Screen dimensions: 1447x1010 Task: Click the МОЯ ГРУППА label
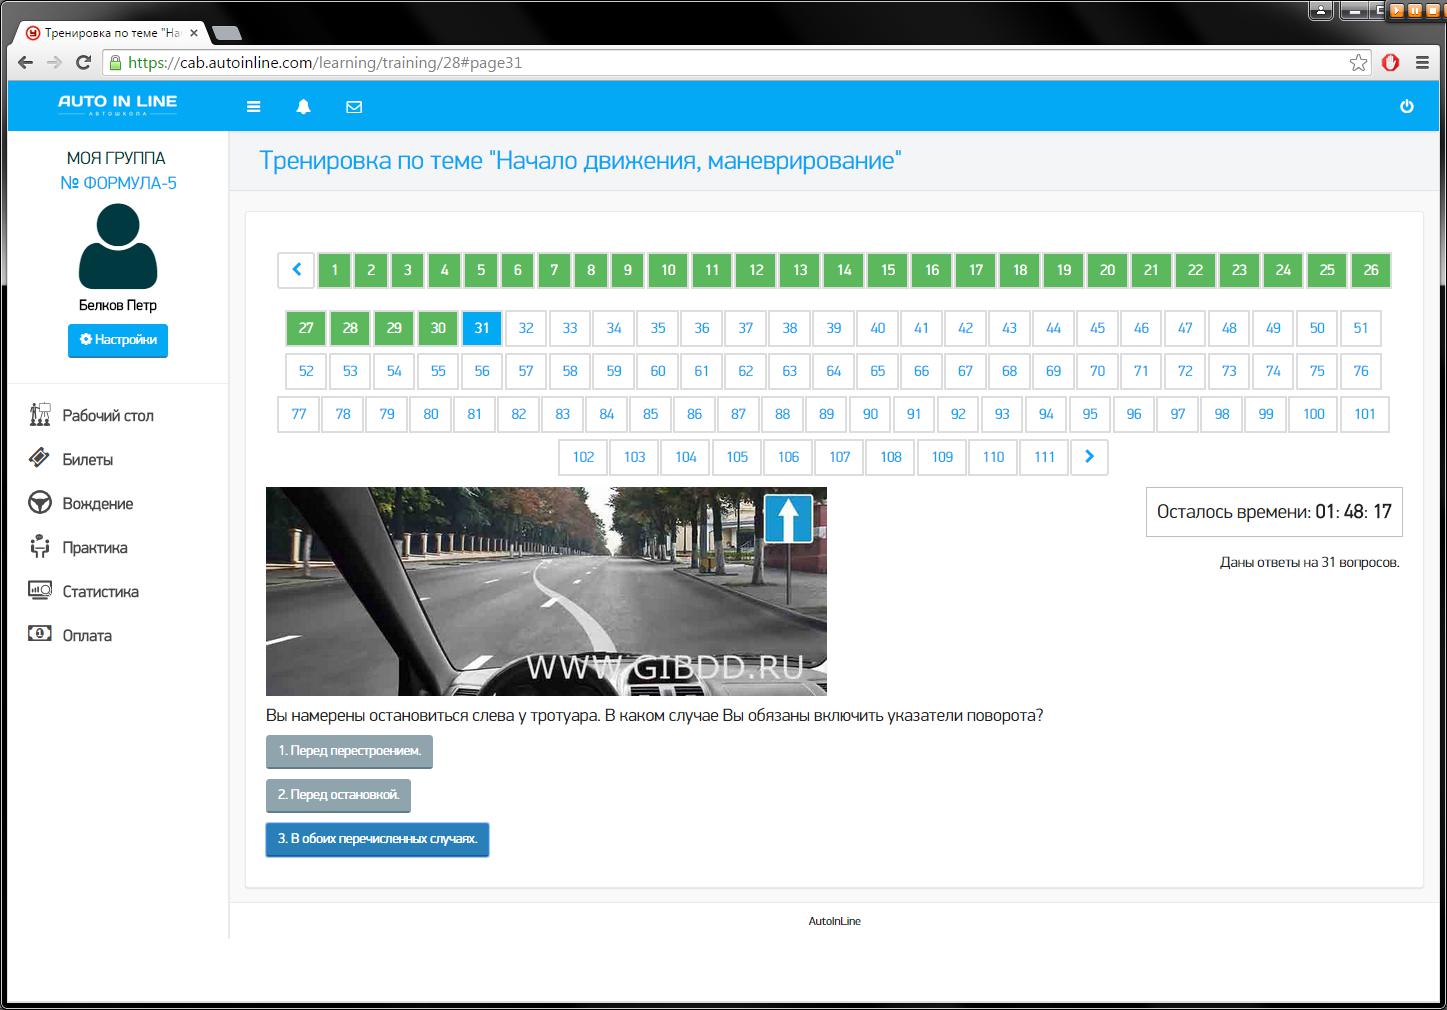click(116, 158)
